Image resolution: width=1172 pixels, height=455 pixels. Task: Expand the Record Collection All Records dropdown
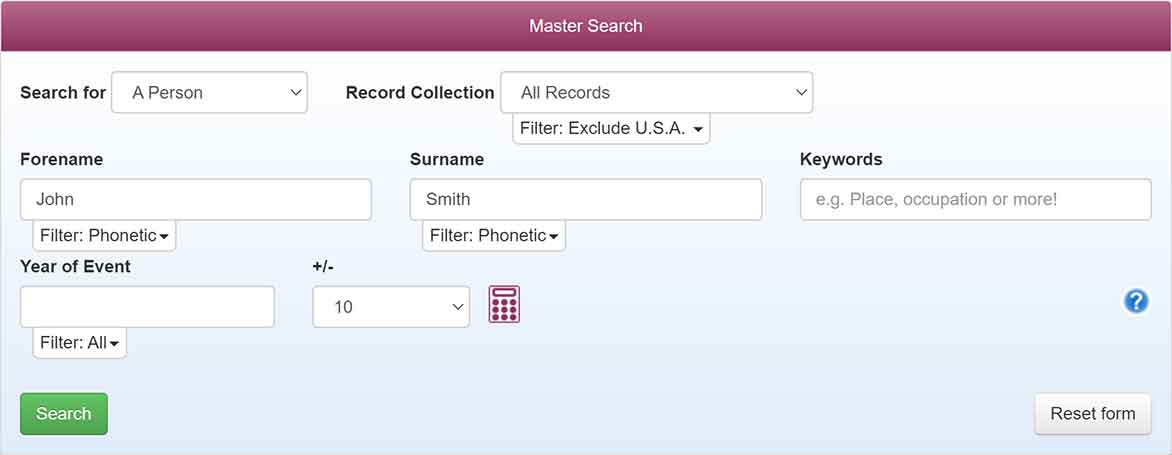tap(656, 93)
